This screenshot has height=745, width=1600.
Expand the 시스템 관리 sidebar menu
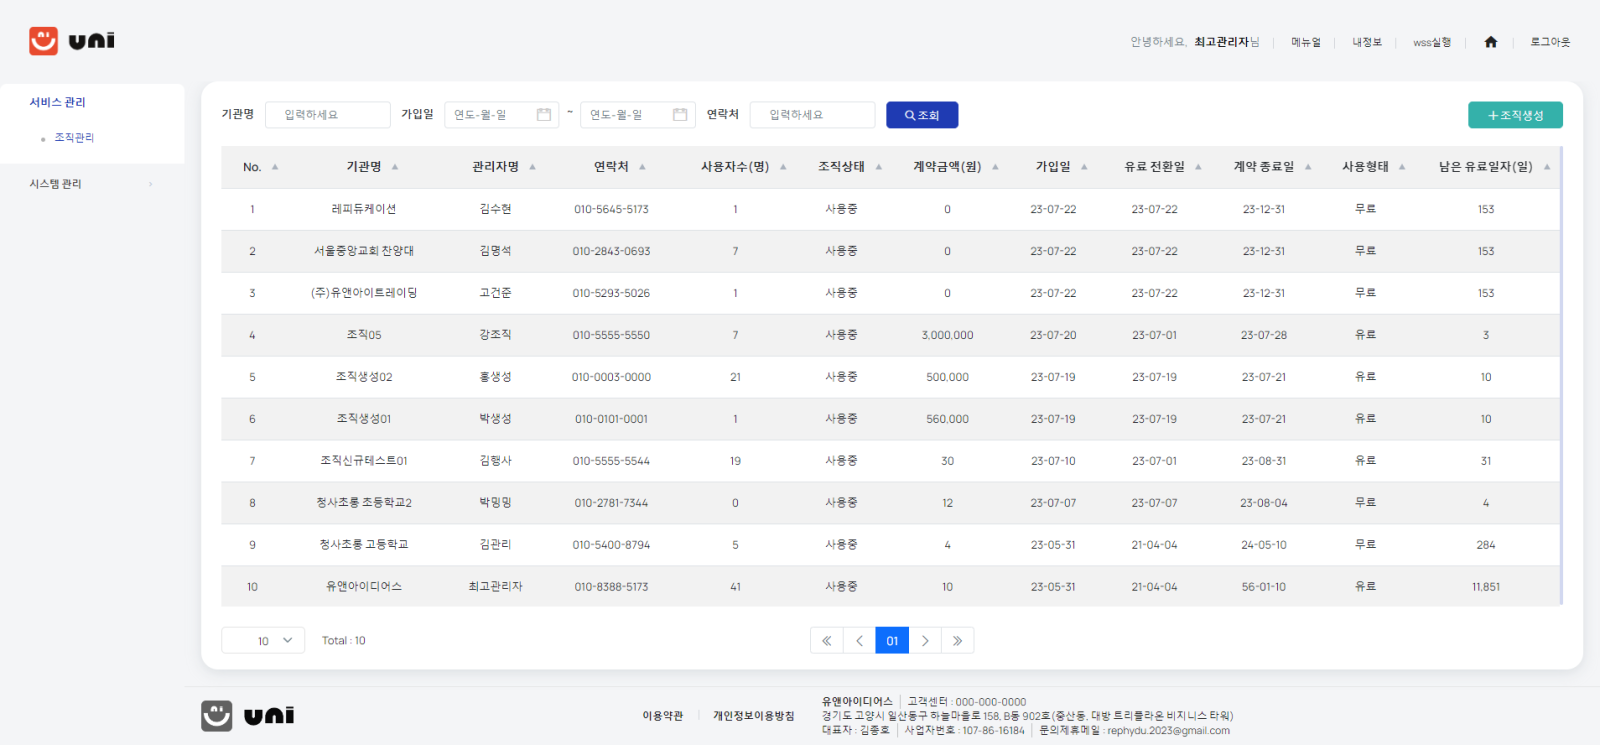point(92,184)
